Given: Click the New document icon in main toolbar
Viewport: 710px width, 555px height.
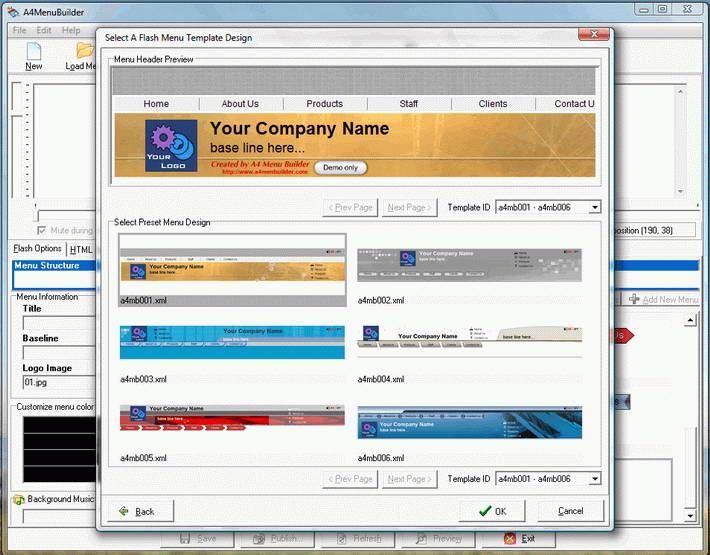Looking at the screenshot, I should click(x=34, y=51).
